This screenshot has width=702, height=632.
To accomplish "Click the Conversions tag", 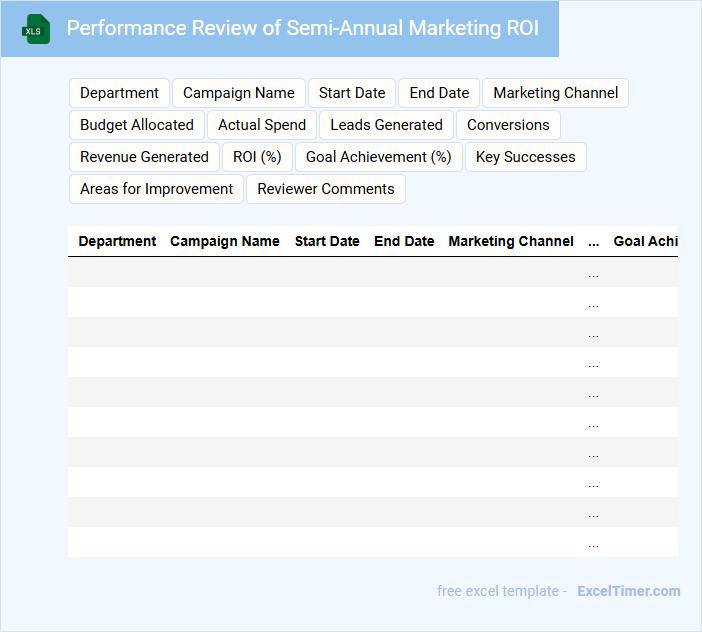I will pyautogui.click(x=508, y=125).
